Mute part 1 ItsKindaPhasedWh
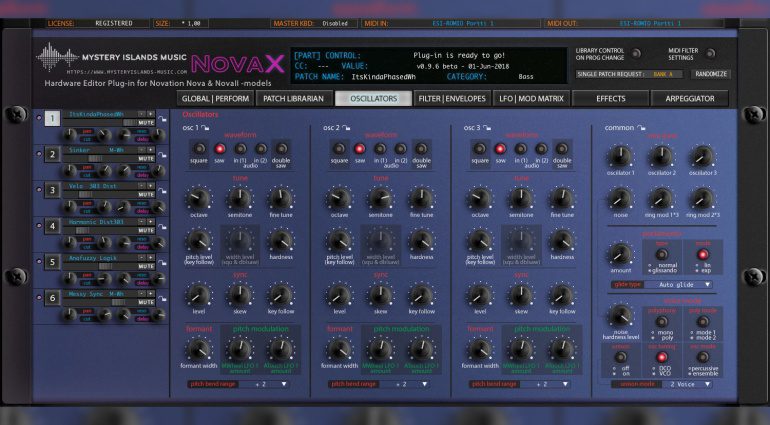 click(x=144, y=122)
